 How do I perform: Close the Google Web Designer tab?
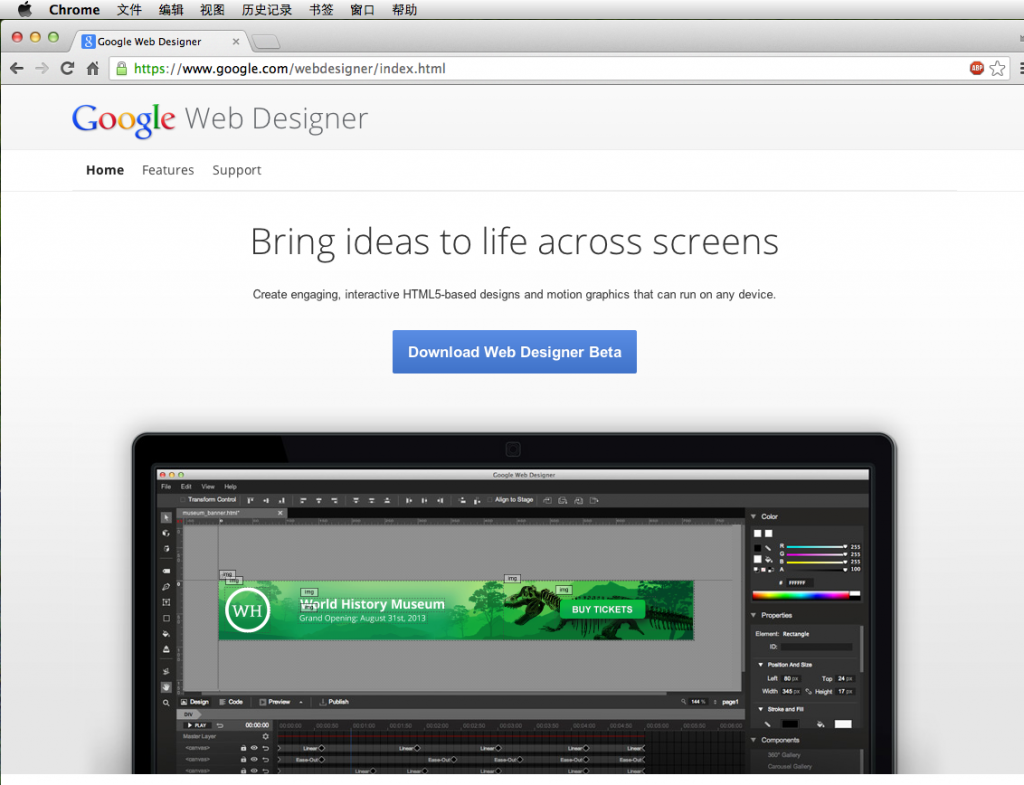(x=236, y=42)
